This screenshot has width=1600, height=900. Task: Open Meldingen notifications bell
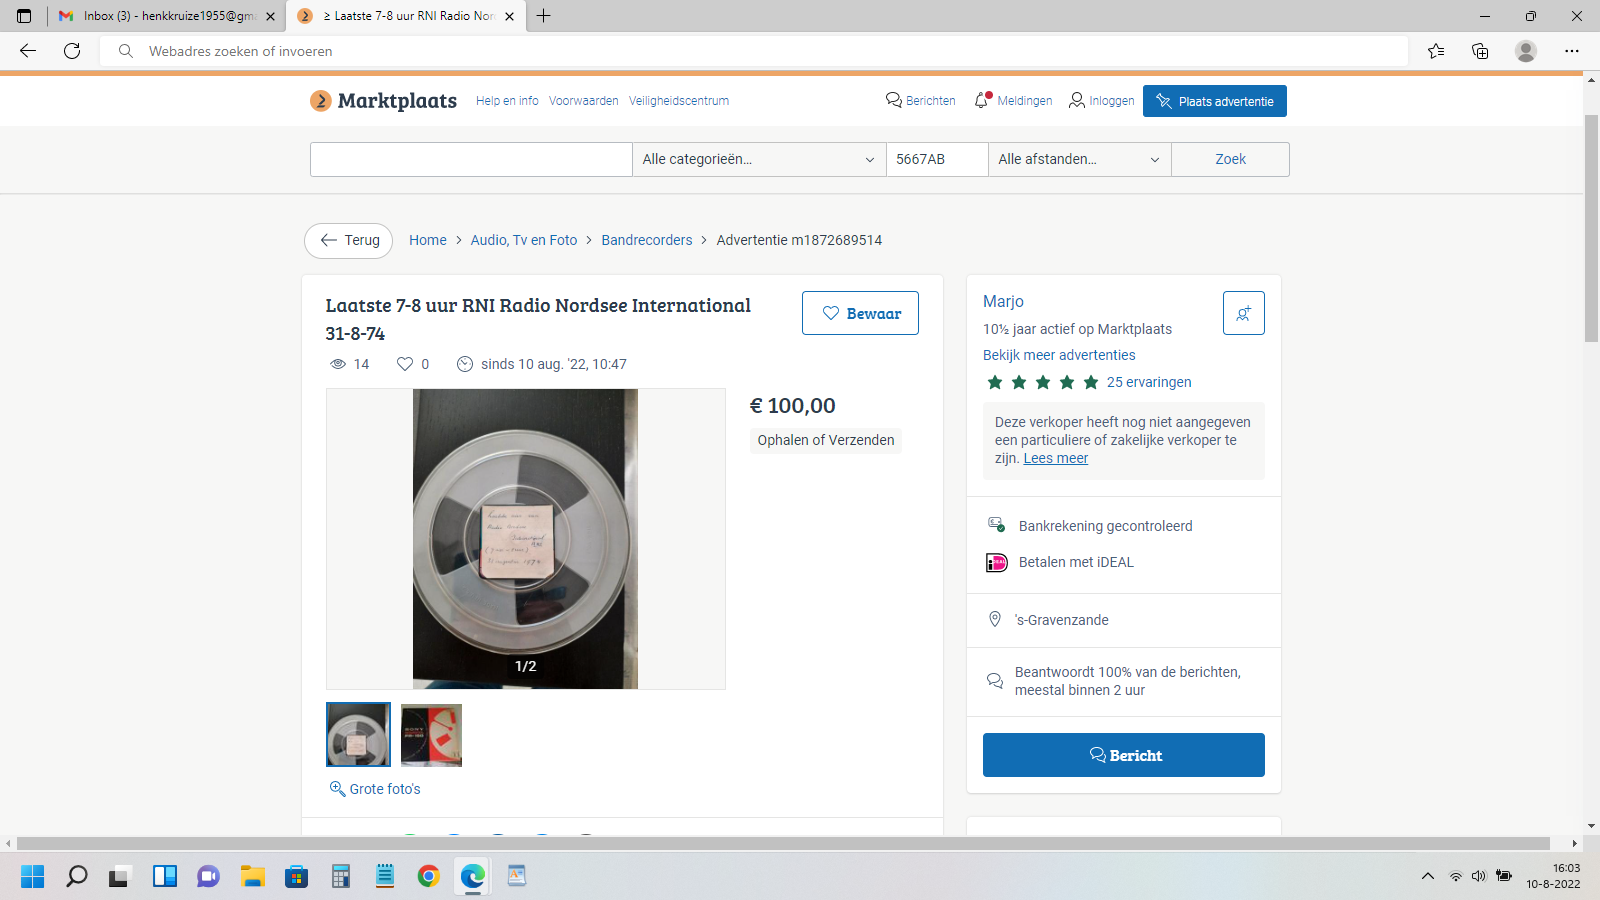[x=982, y=100]
